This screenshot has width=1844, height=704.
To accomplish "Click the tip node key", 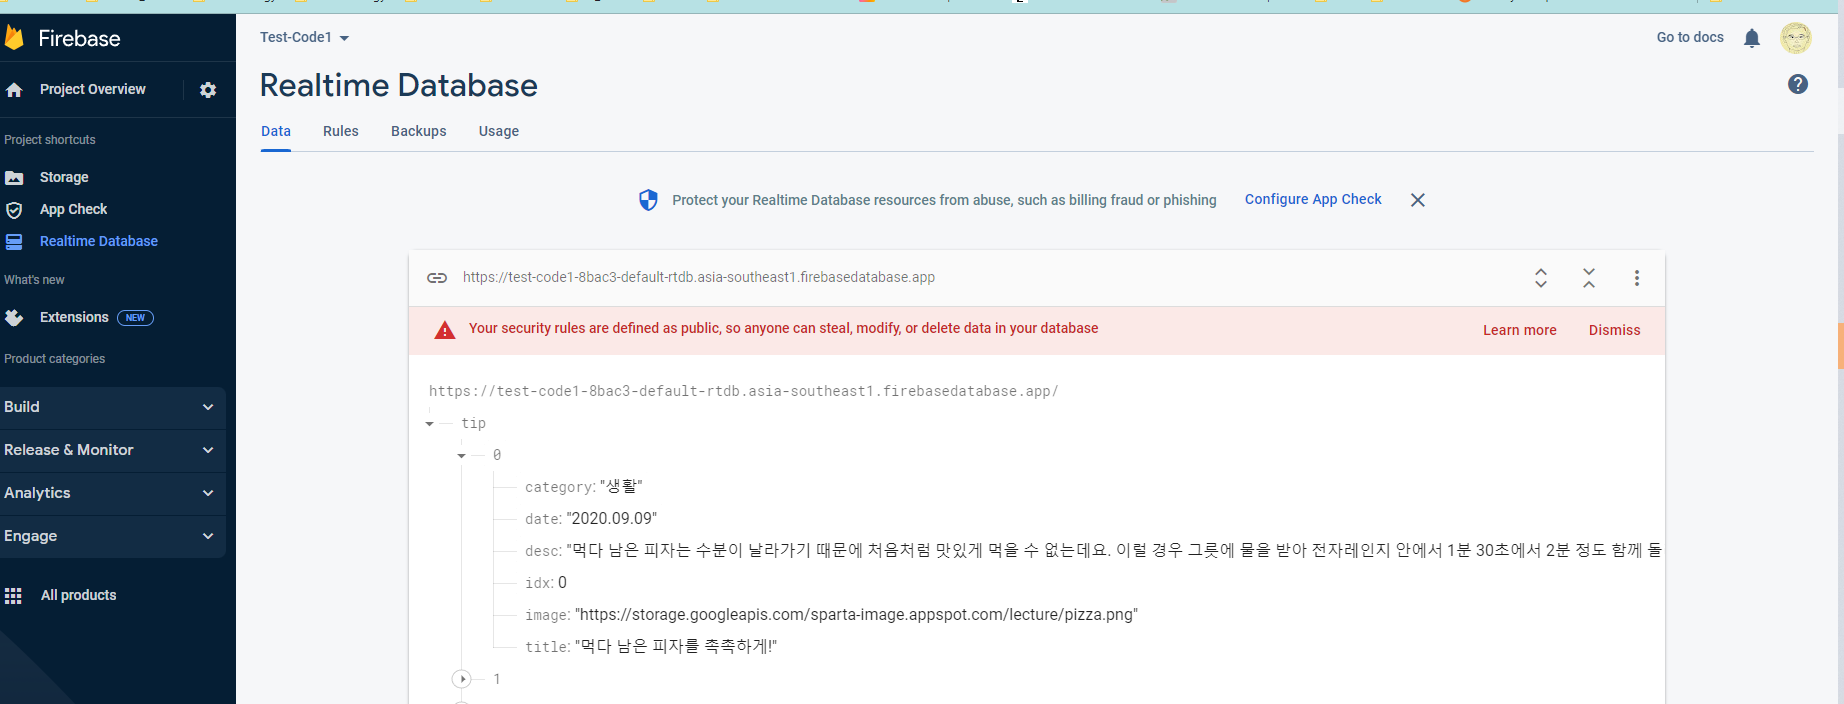I will pos(473,424).
